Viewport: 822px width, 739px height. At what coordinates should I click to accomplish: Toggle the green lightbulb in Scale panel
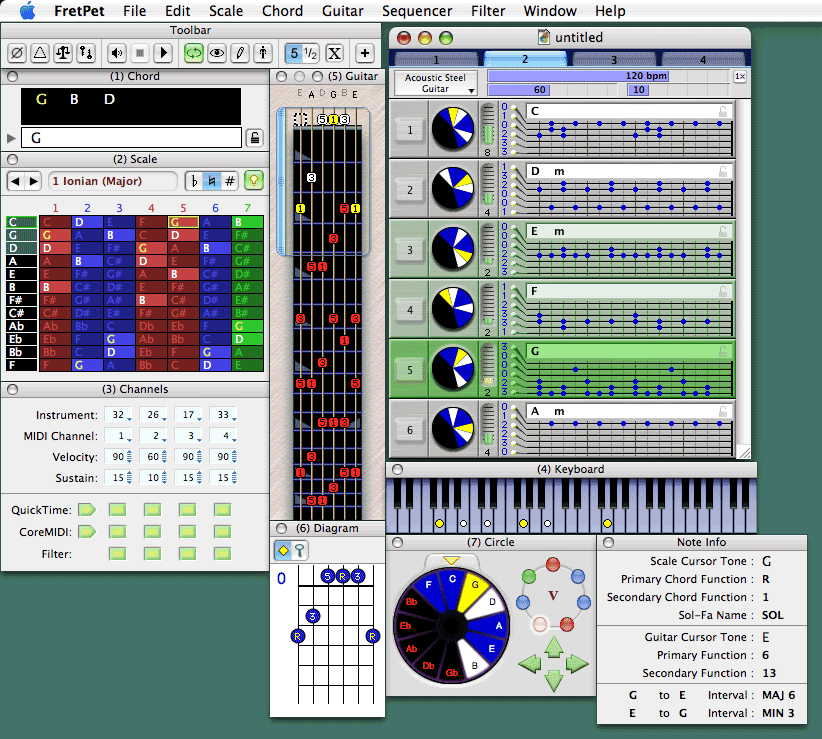pos(254,181)
